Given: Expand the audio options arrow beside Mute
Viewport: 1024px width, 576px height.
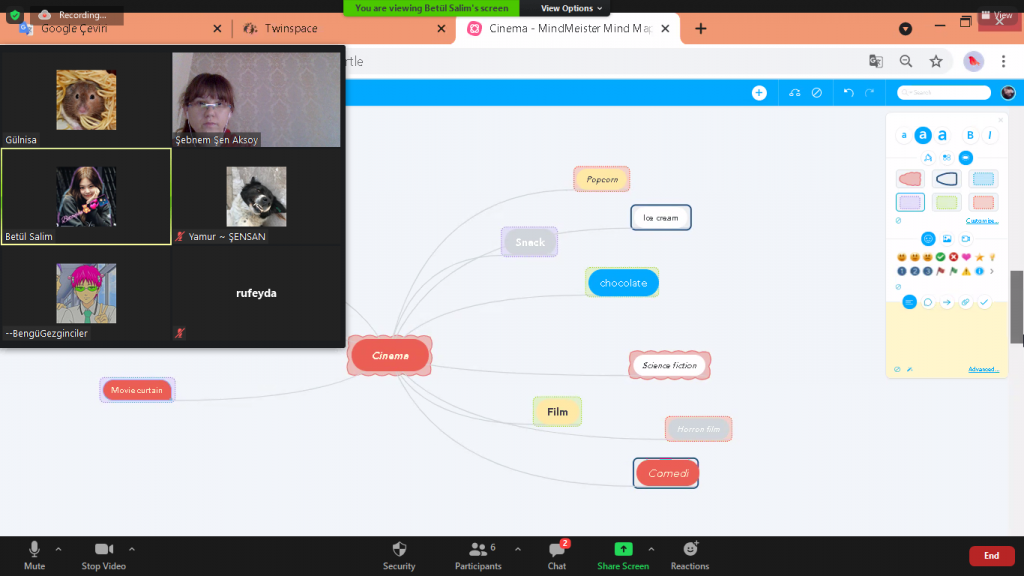Looking at the screenshot, I should click(58, 548).
